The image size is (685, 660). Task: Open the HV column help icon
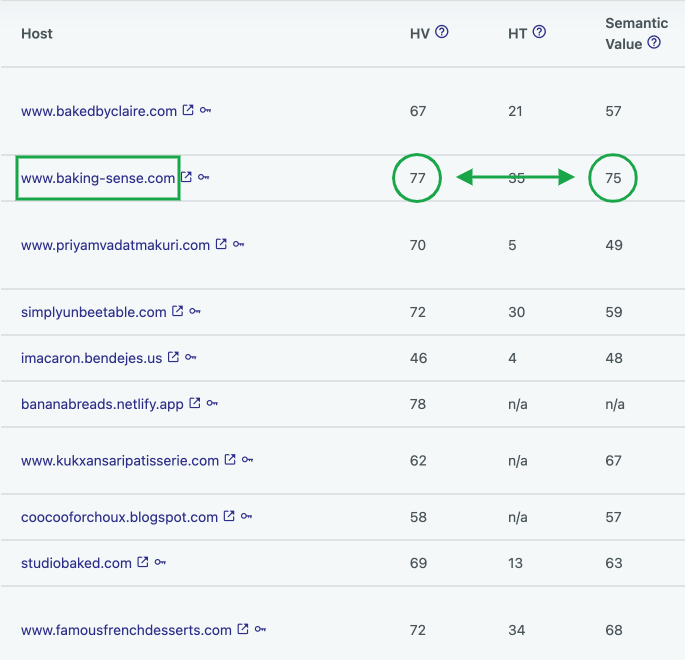pyautogui.click(x=442, y=32)
